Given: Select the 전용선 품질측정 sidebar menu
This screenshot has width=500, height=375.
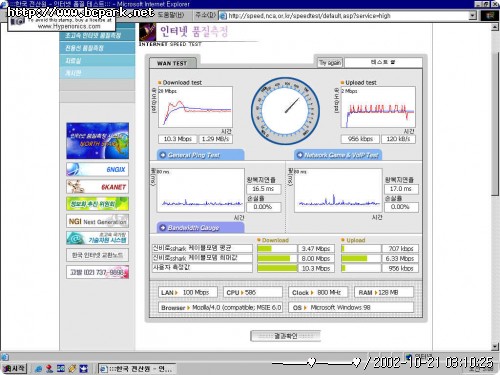Looking at the screenshot, I should 97,48.
